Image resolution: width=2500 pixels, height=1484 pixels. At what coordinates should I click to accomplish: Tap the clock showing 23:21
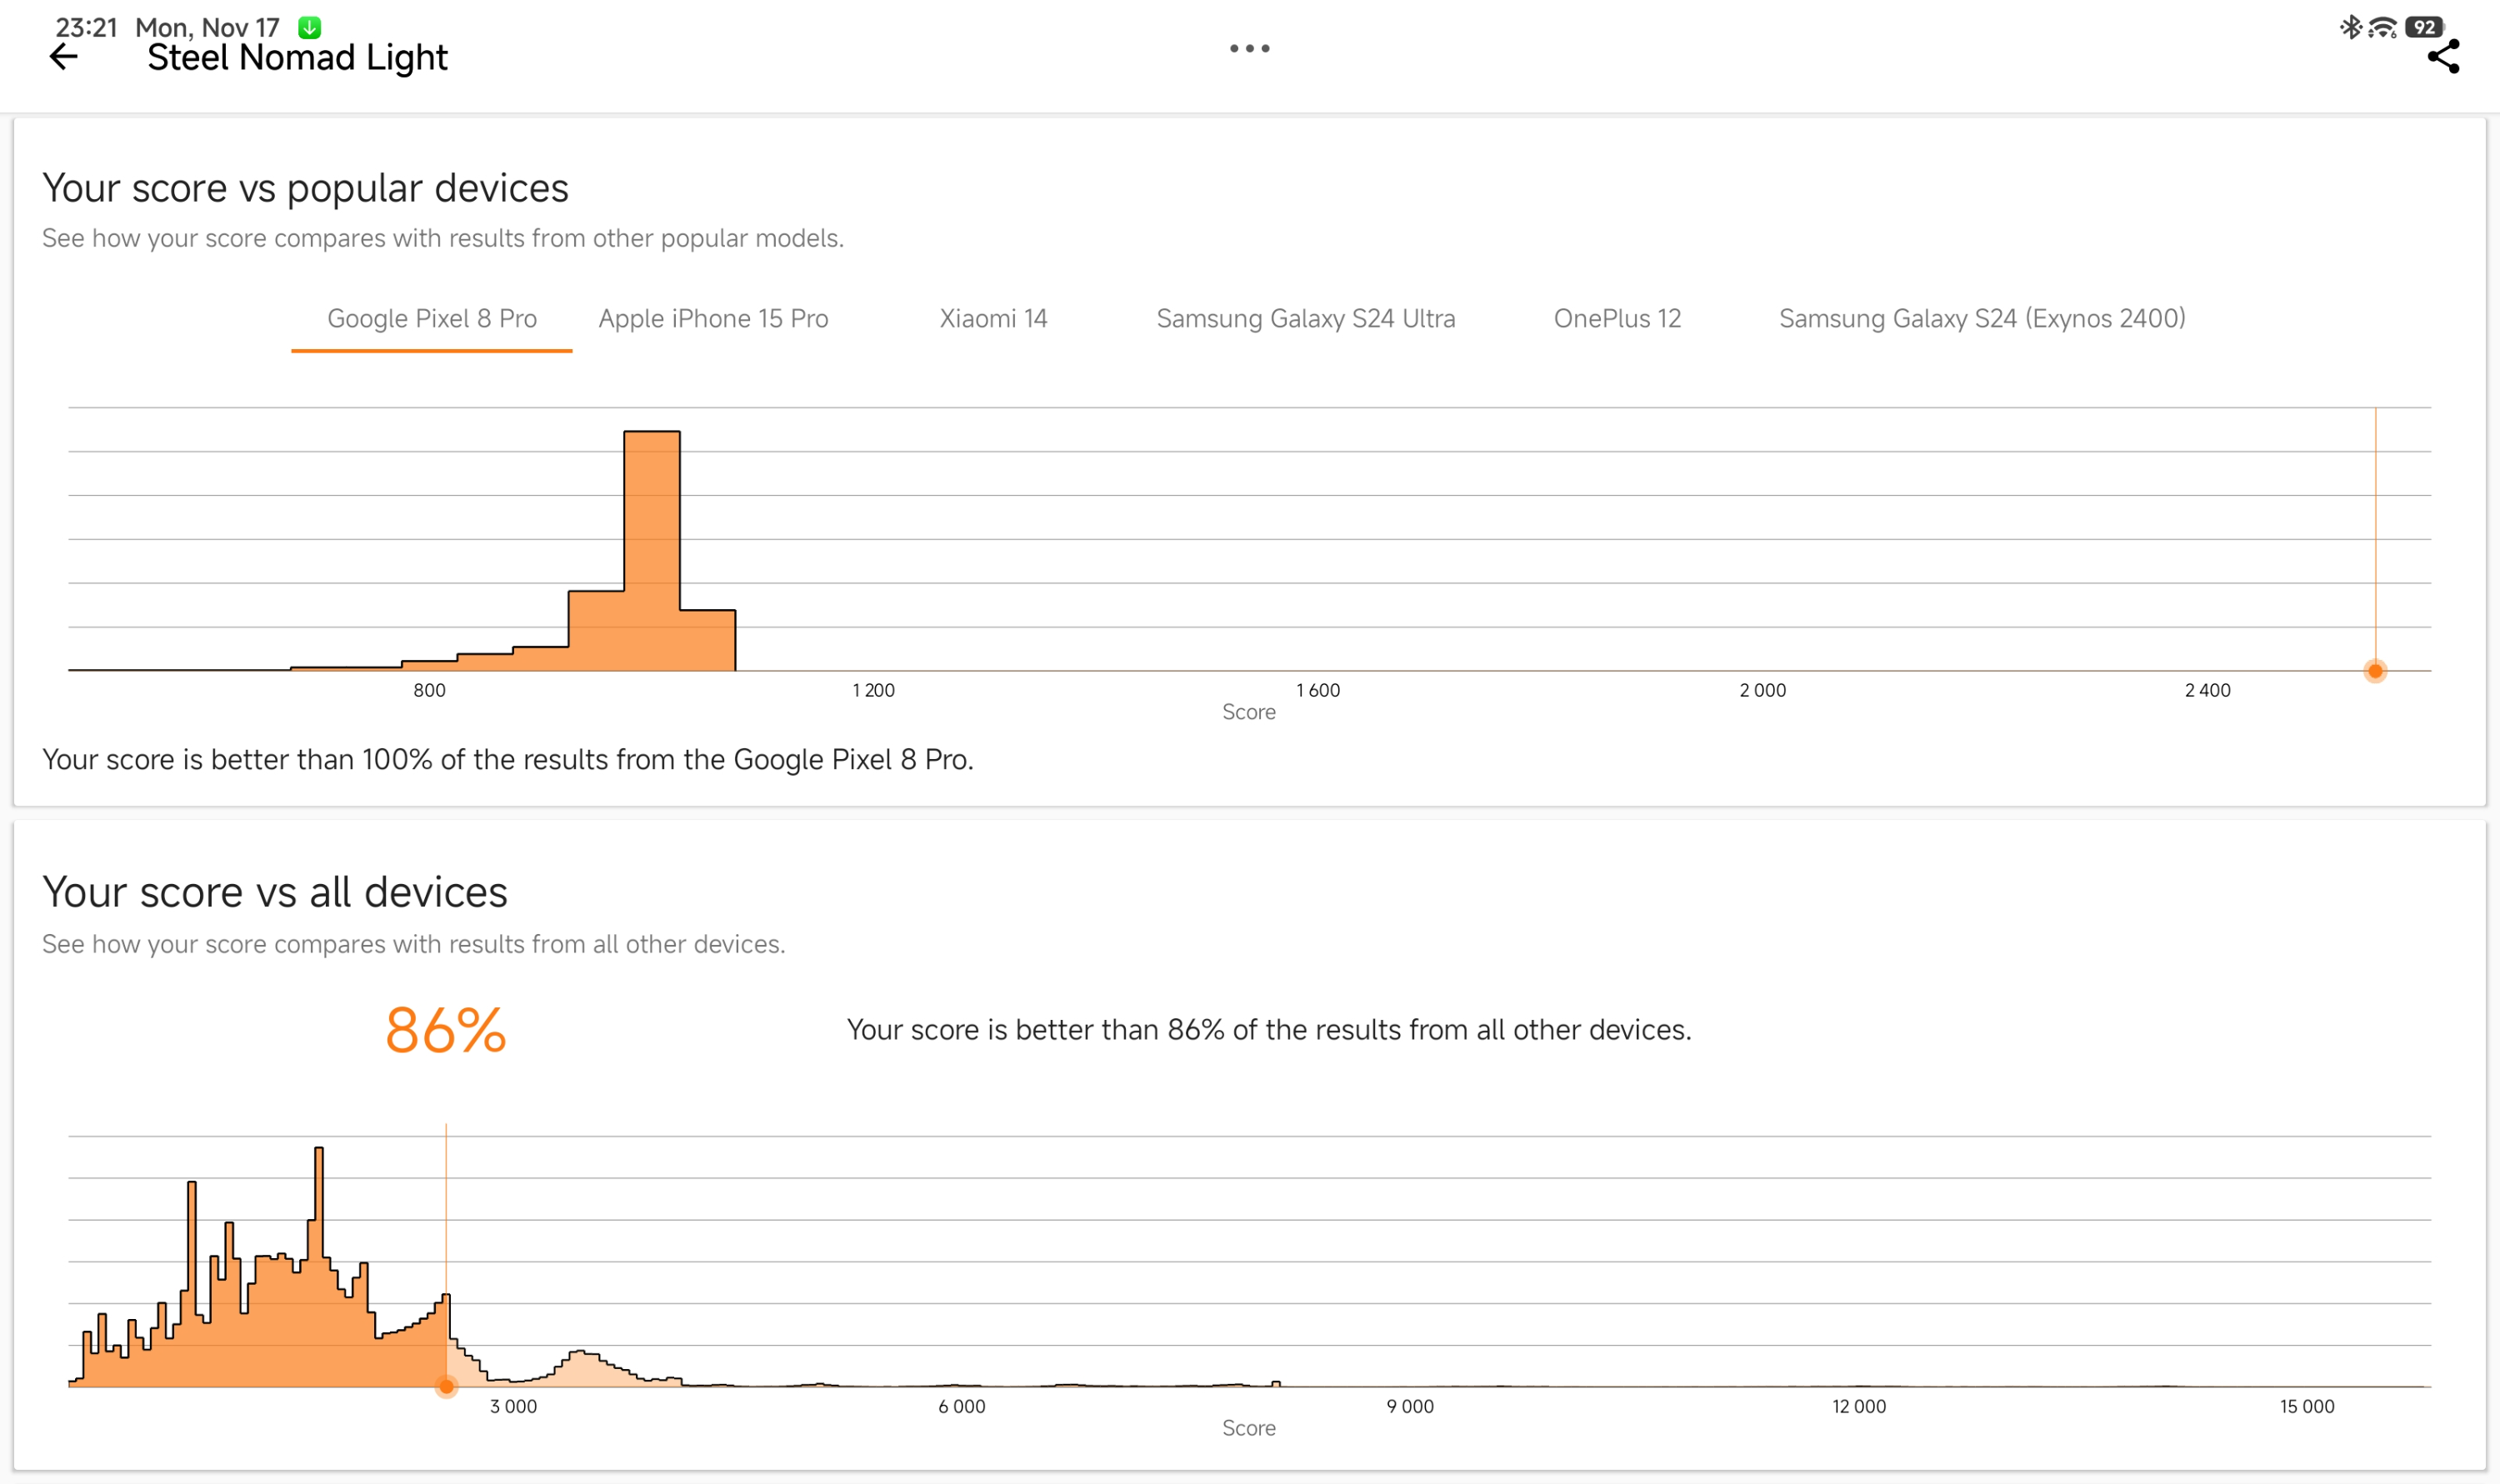(x=86, y=27)
